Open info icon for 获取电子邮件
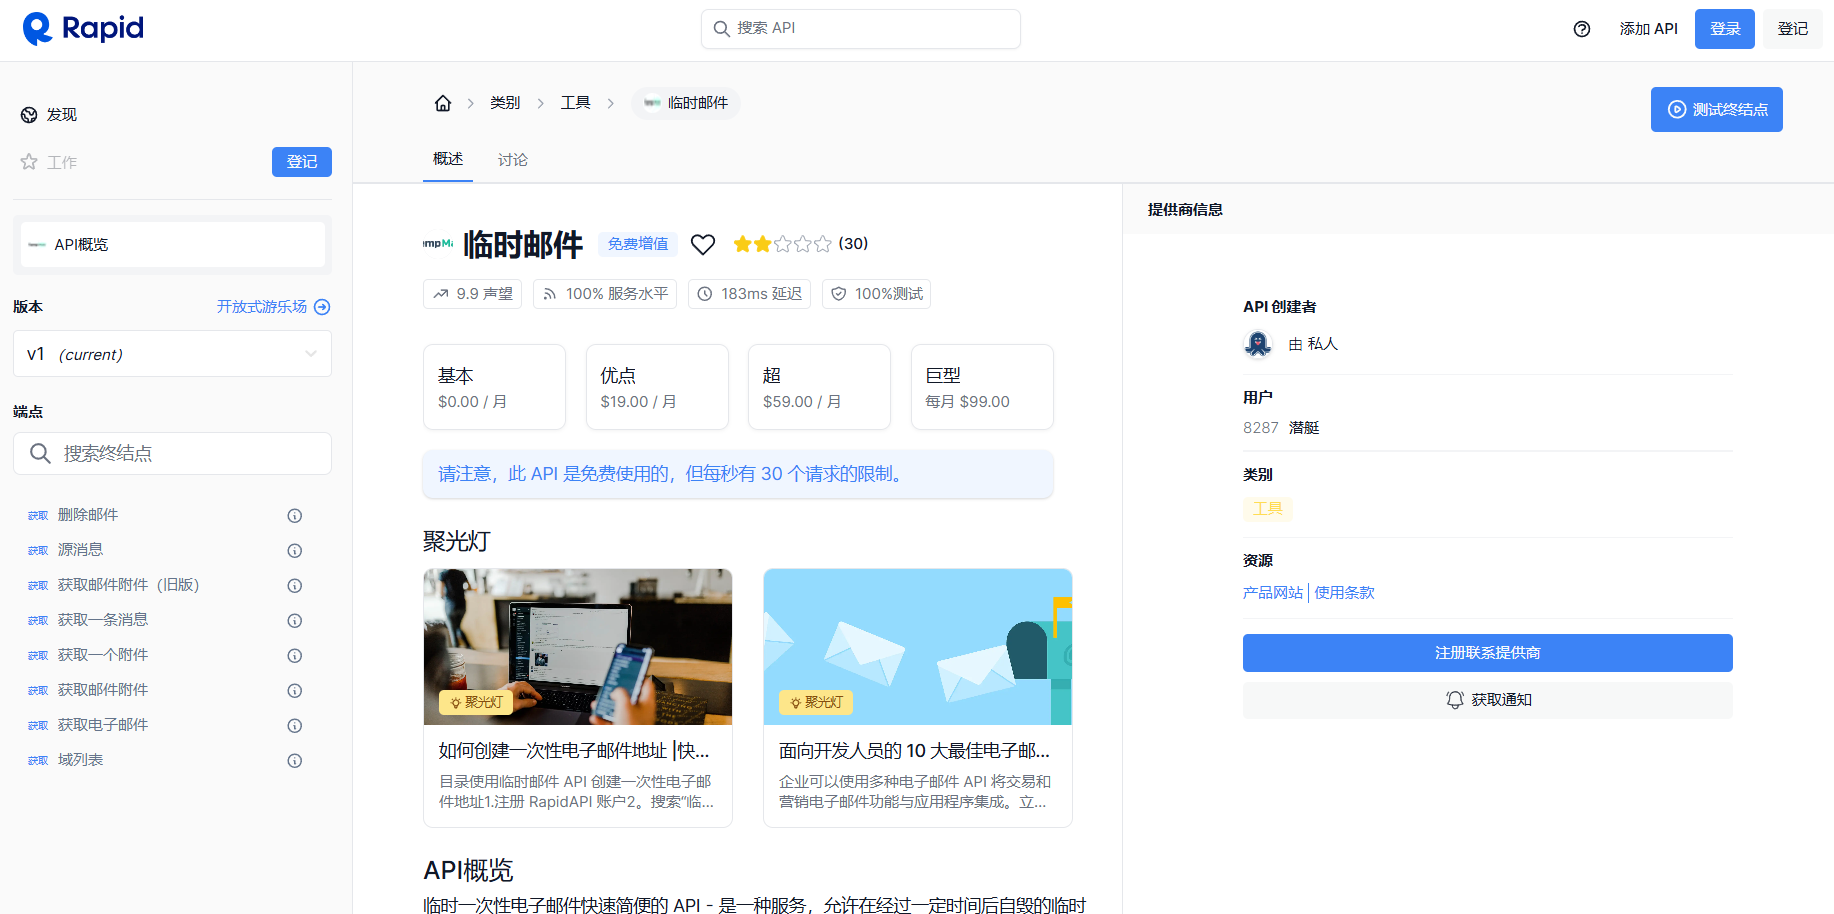 pyautogui.click(x=295, y=726)
